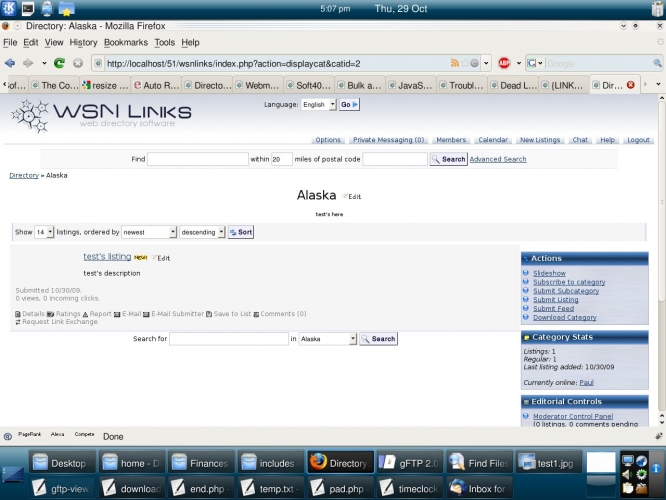Open the Private Messaging link in navigation

click(388, 140)
